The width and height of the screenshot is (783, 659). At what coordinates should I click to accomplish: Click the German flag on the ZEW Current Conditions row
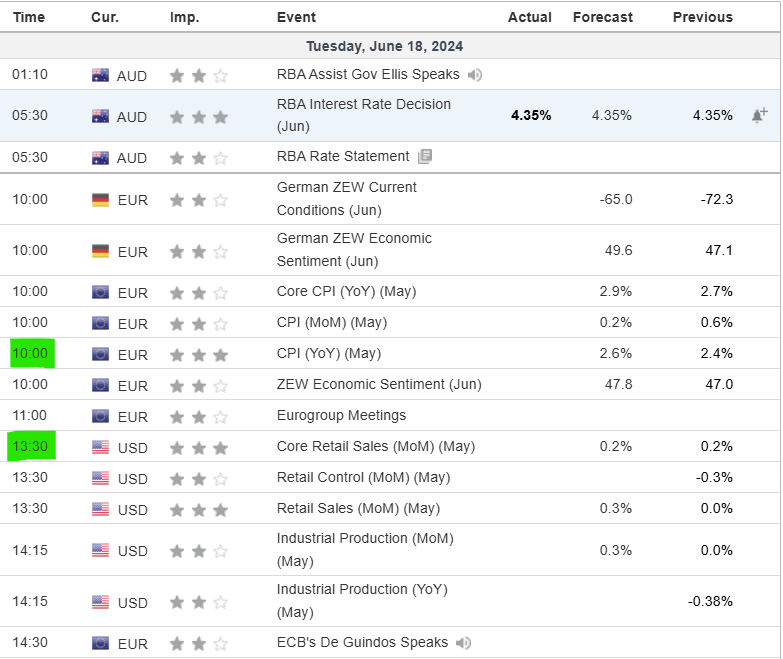[x=100, y=200]
